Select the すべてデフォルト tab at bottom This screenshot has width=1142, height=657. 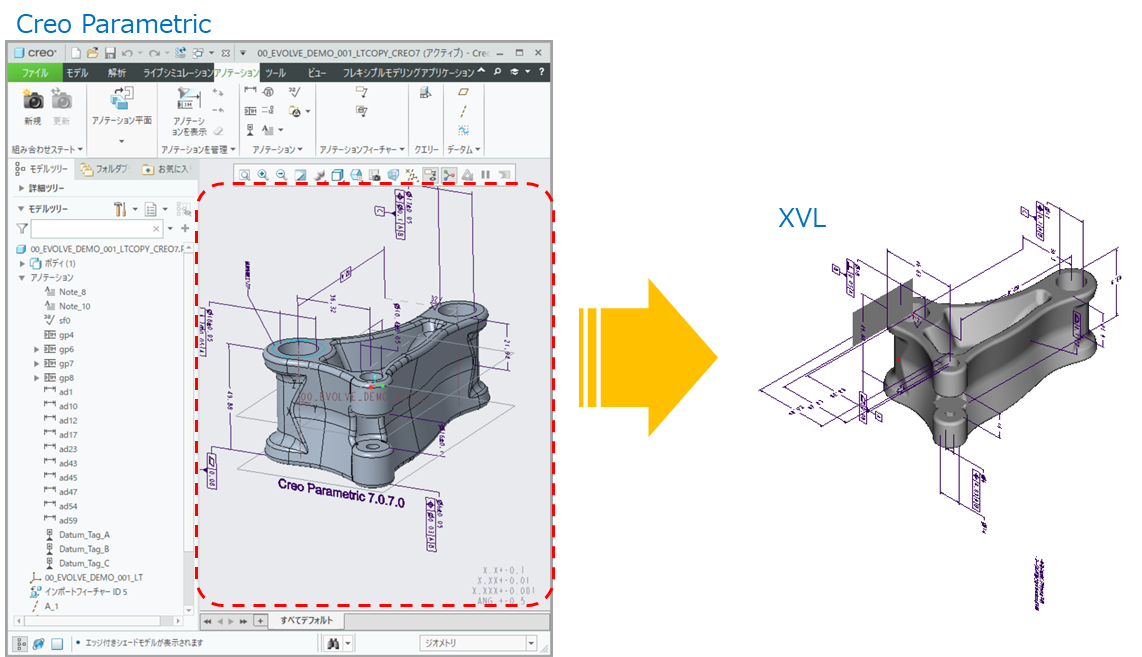click(307, 621)
